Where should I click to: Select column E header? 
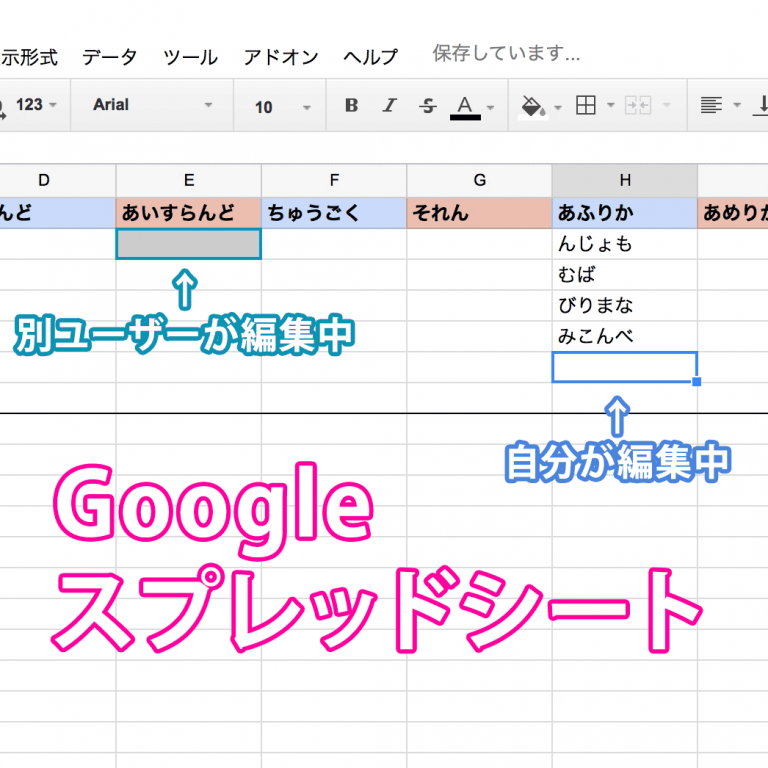coord(189,180)
